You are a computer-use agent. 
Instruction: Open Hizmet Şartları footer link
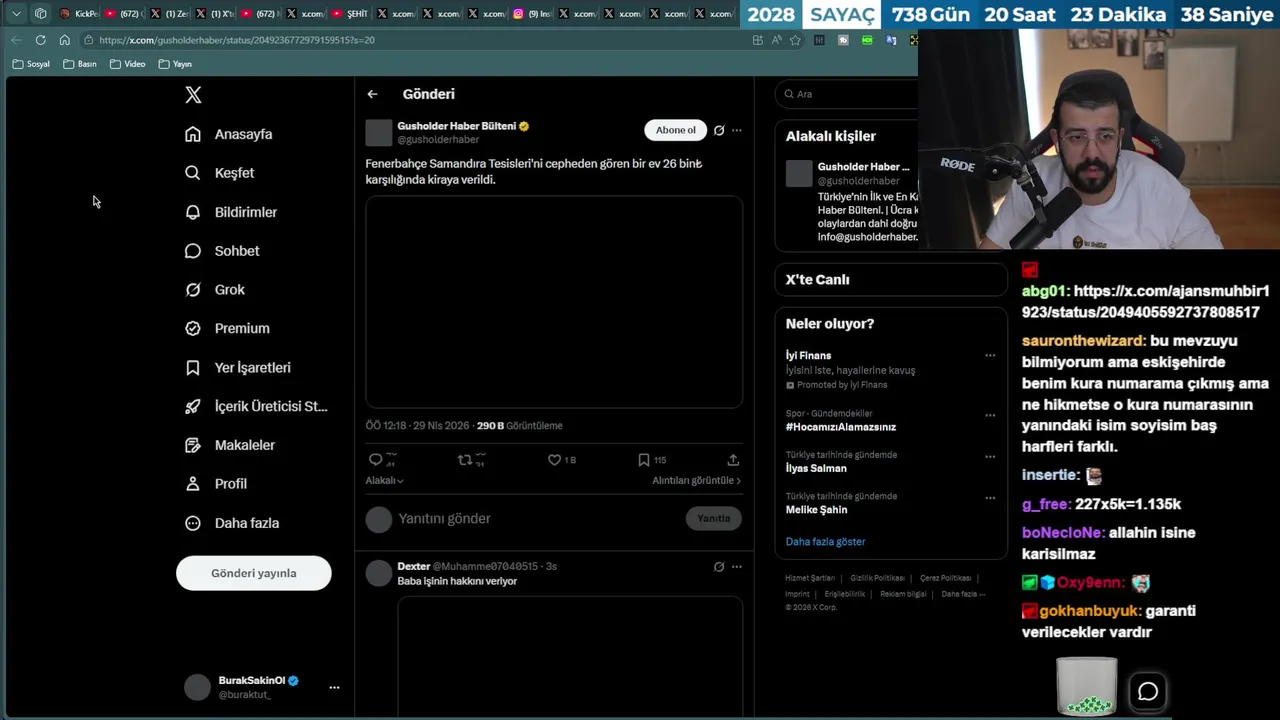tap(810, 578)
